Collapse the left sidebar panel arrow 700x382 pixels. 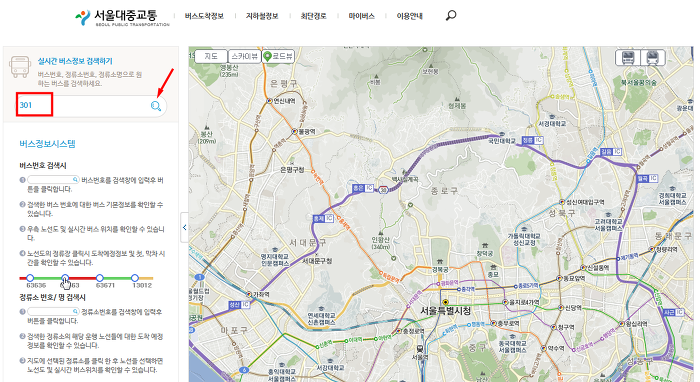[184, 228]
